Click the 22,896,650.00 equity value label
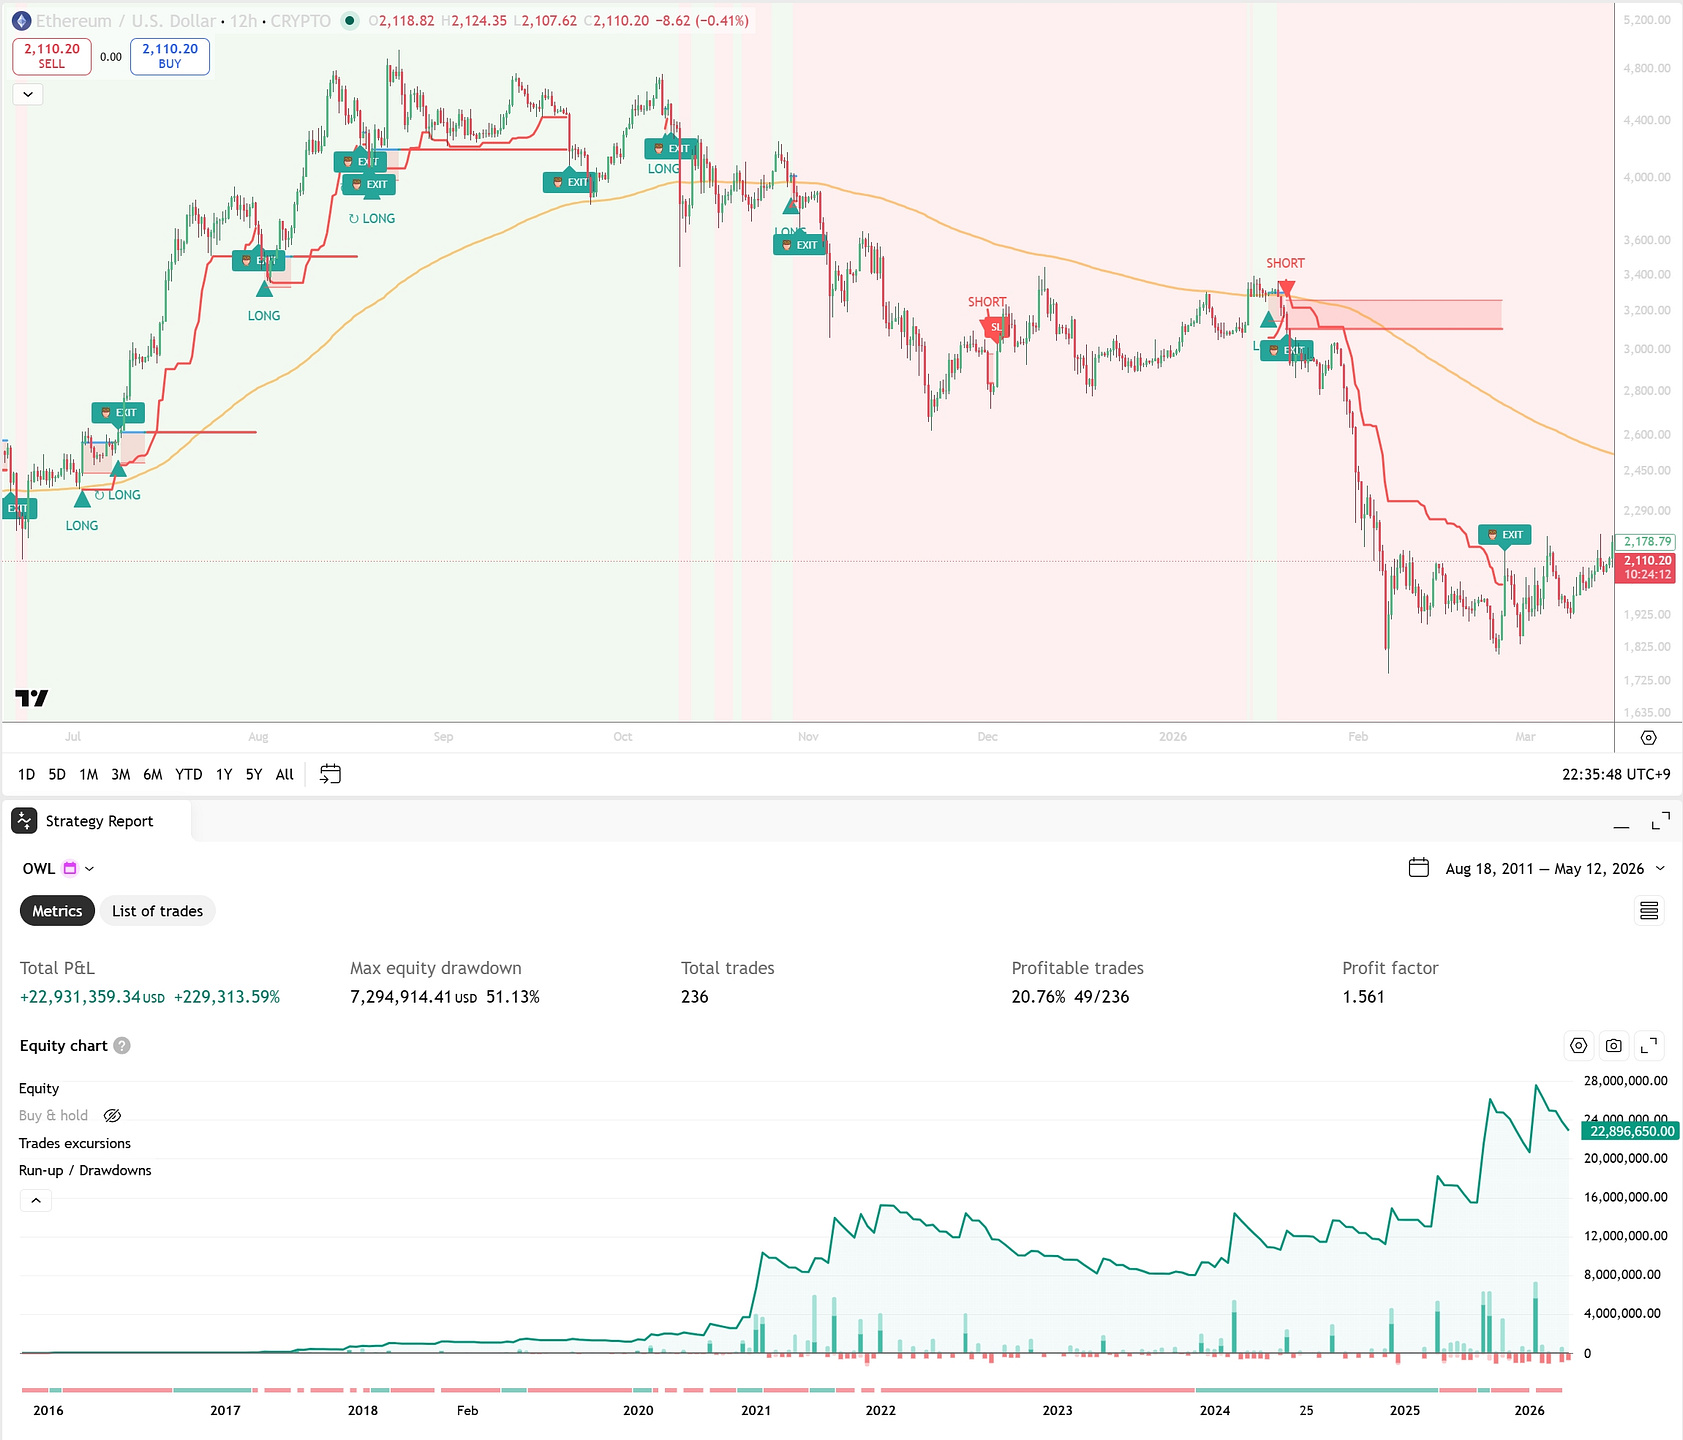The height and width of the screenshot is (1440, 1683). tap(1631, 1131)
